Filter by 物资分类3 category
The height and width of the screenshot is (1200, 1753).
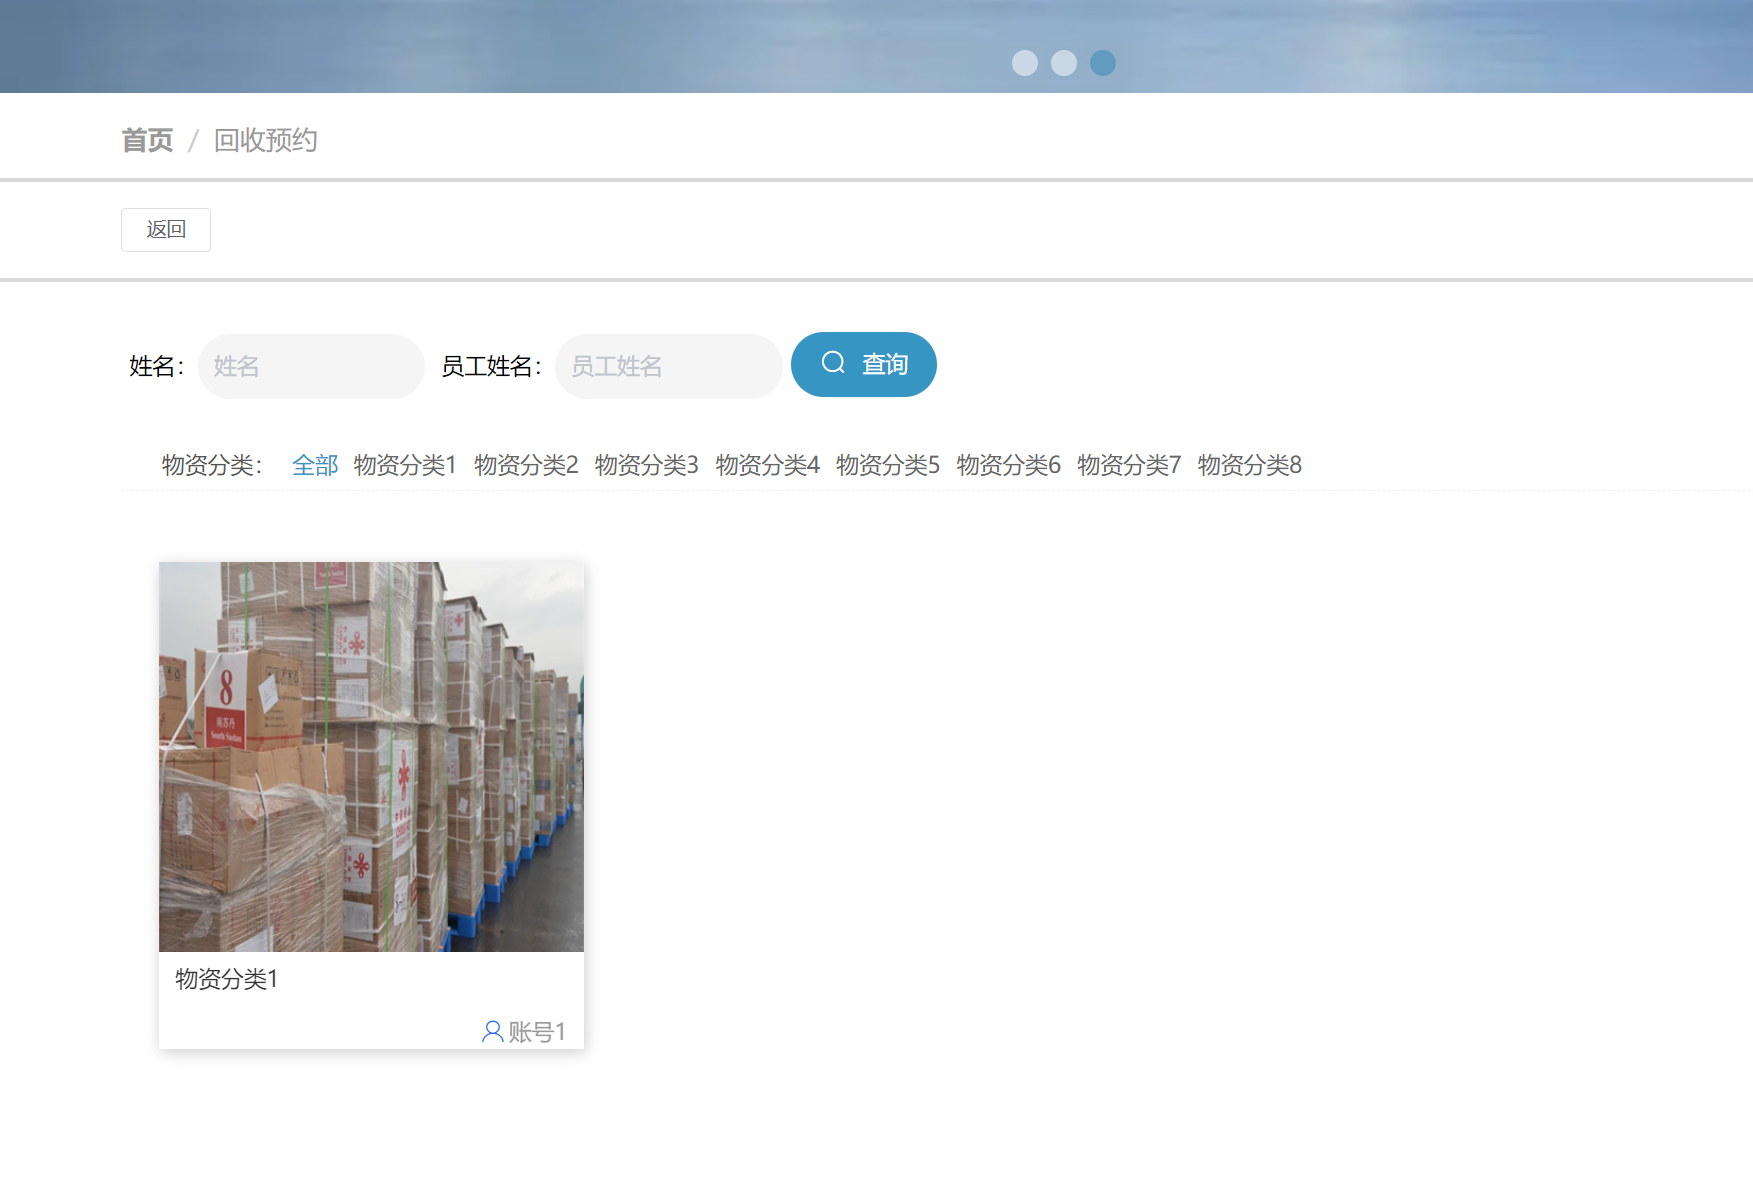[645, 465]
